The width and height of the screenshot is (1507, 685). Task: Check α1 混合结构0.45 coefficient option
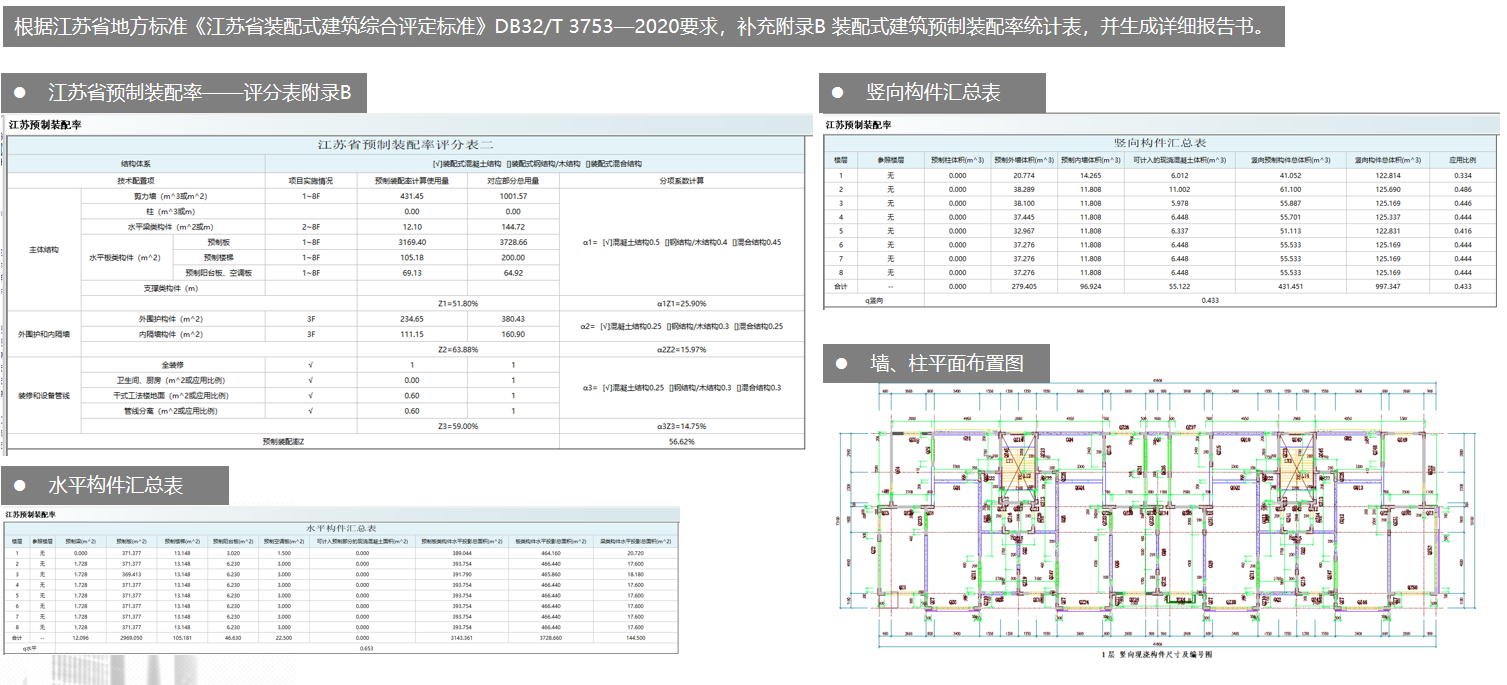pyautogui.click(x=757, y=242)
